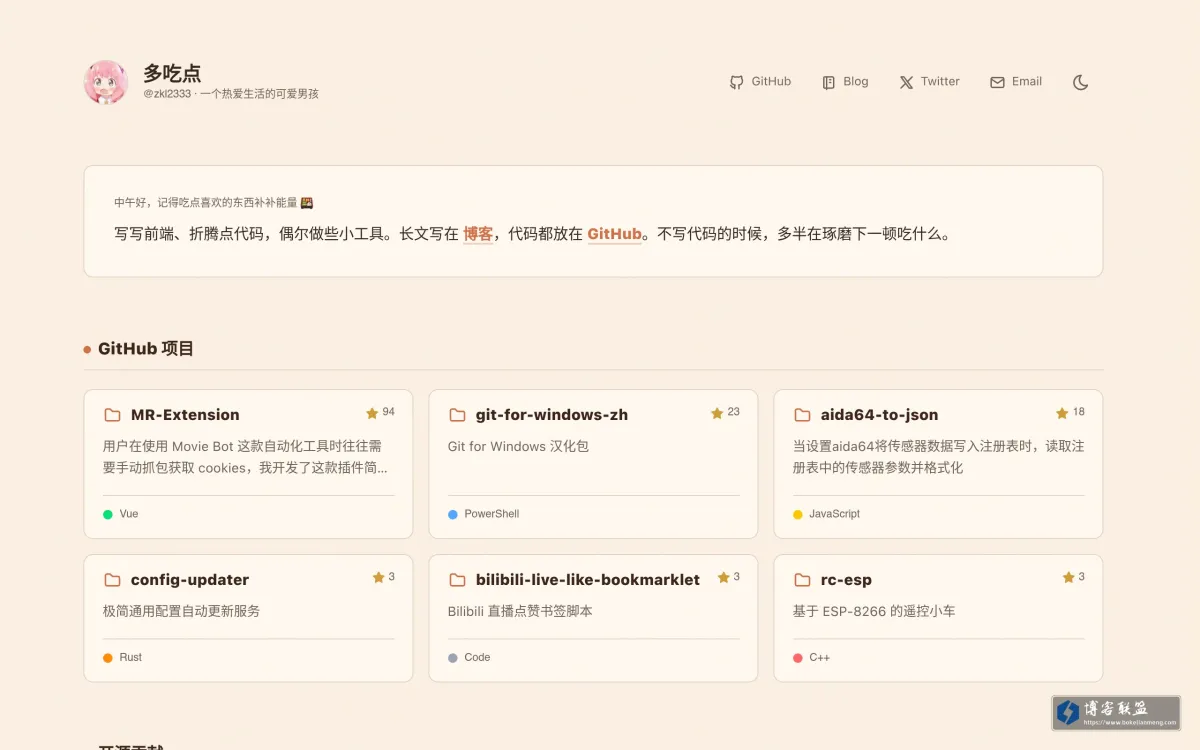Screen dimensions: 1200x750
Task: Click the folder icon on aida64-to-json card
Action: tap(802, 415)
